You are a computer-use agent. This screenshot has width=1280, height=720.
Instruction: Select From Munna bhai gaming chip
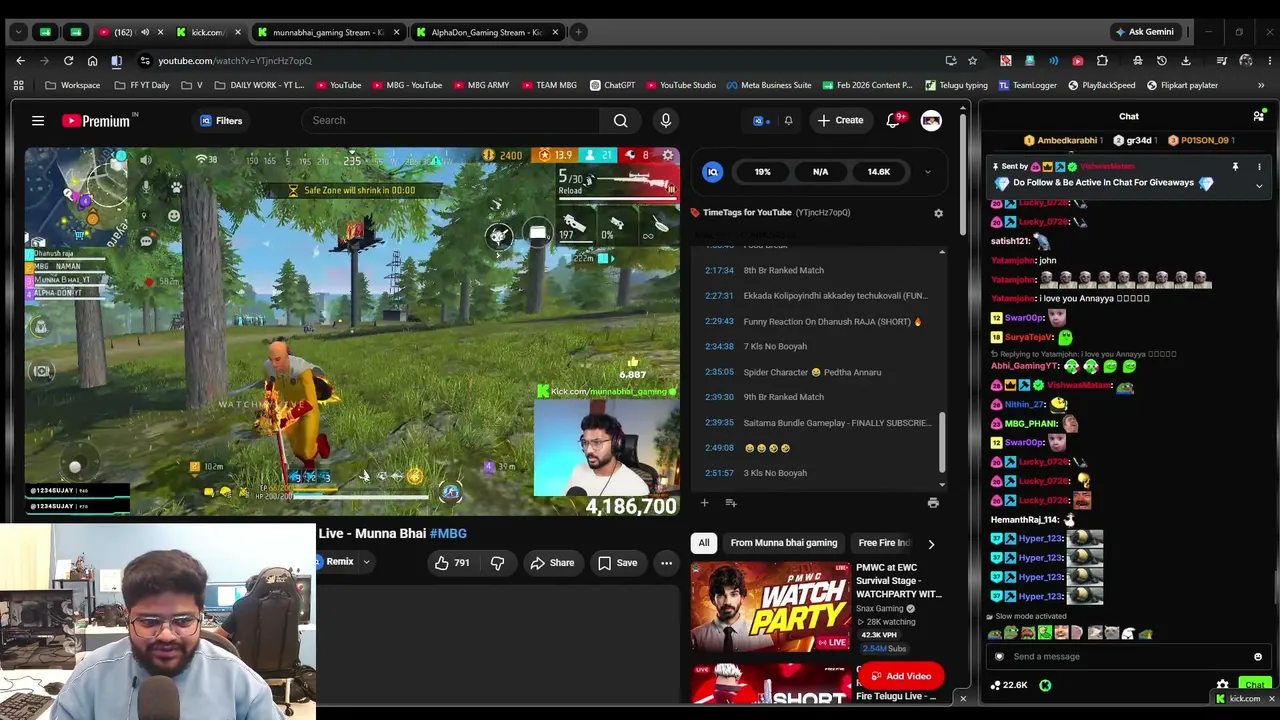point(784,543)
